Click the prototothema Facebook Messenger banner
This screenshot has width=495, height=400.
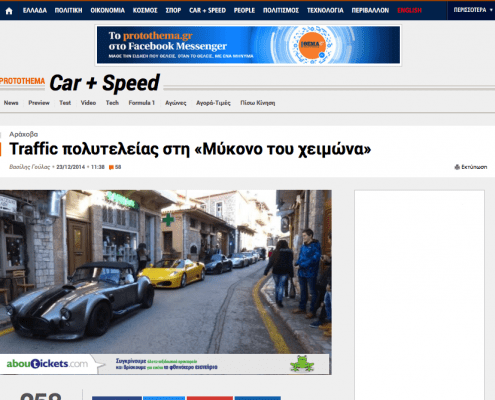248,45
